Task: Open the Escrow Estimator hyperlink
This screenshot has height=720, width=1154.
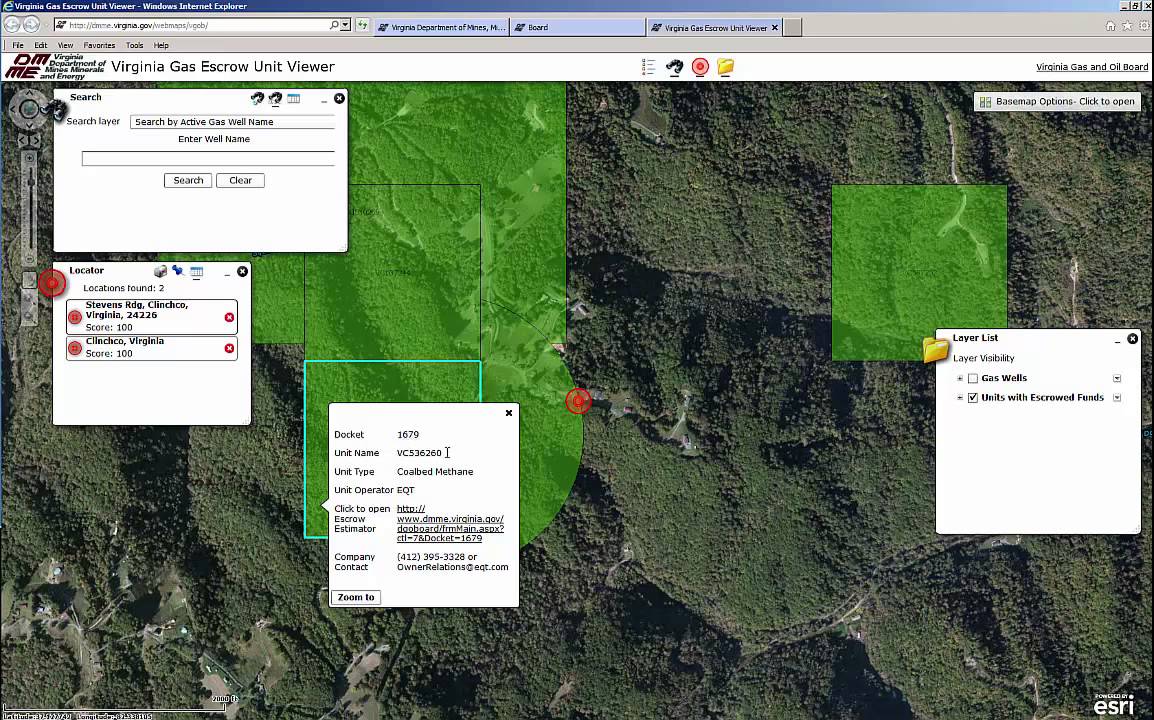Action: pos(450,523)
